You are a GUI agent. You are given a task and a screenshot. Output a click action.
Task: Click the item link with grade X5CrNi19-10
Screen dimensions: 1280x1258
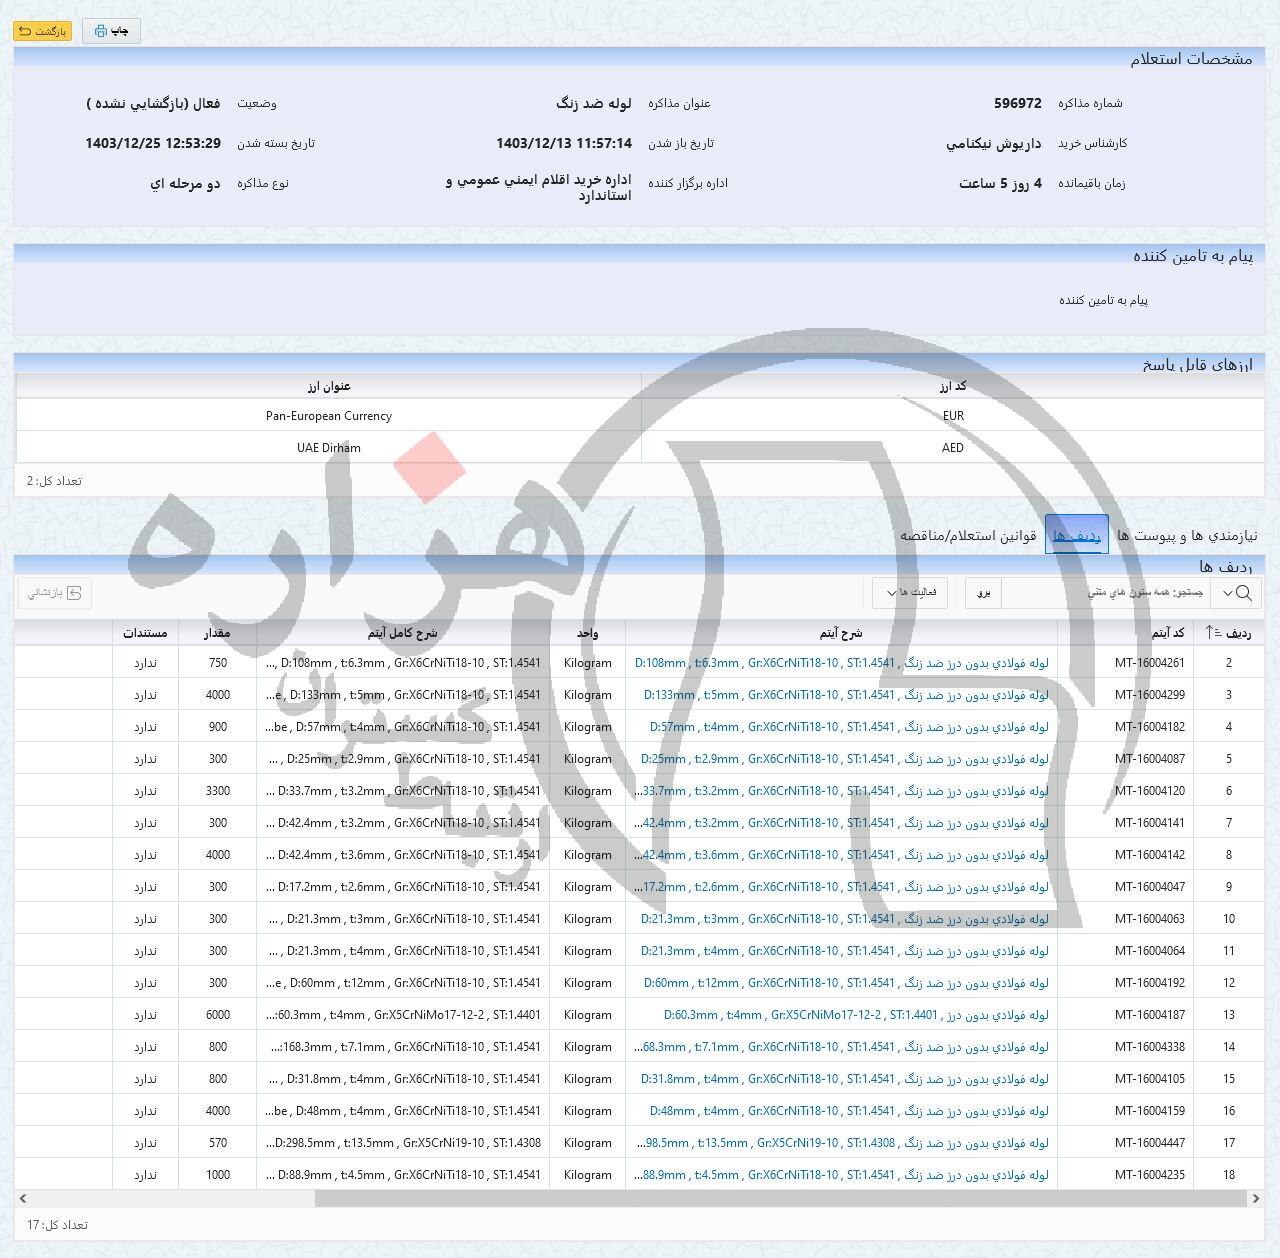tap(842, 1143)
